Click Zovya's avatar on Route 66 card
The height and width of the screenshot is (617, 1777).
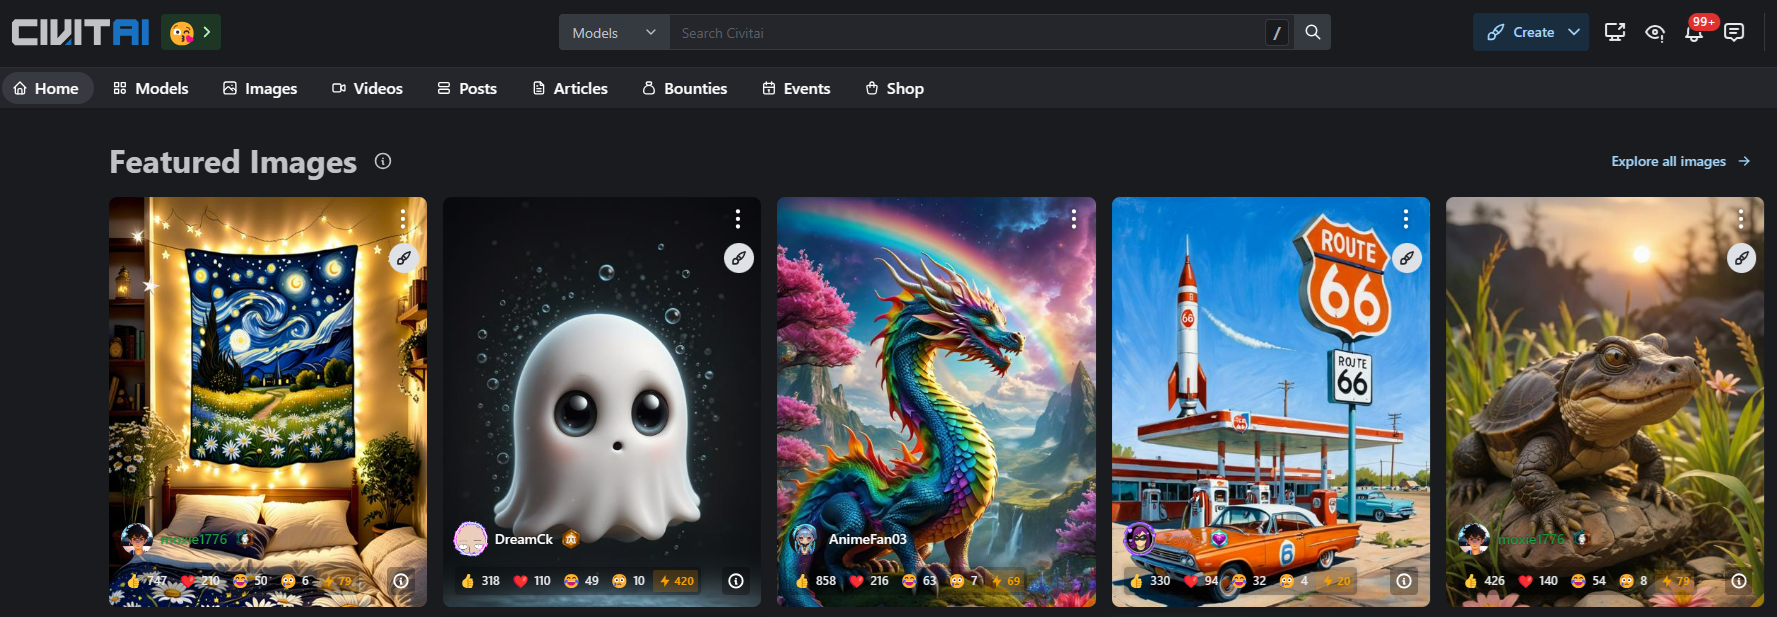coord(1139,539)
